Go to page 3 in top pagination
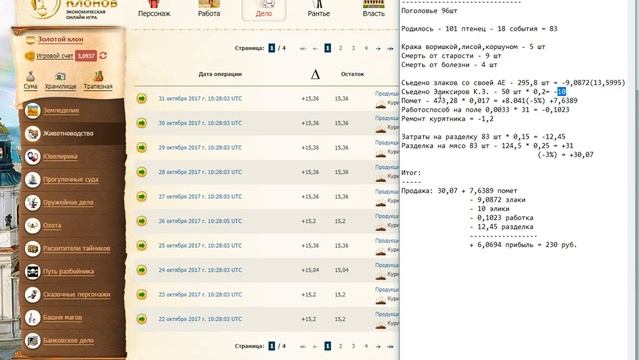The height and width of the screenshot is (360, 640). tap(353, 48)
